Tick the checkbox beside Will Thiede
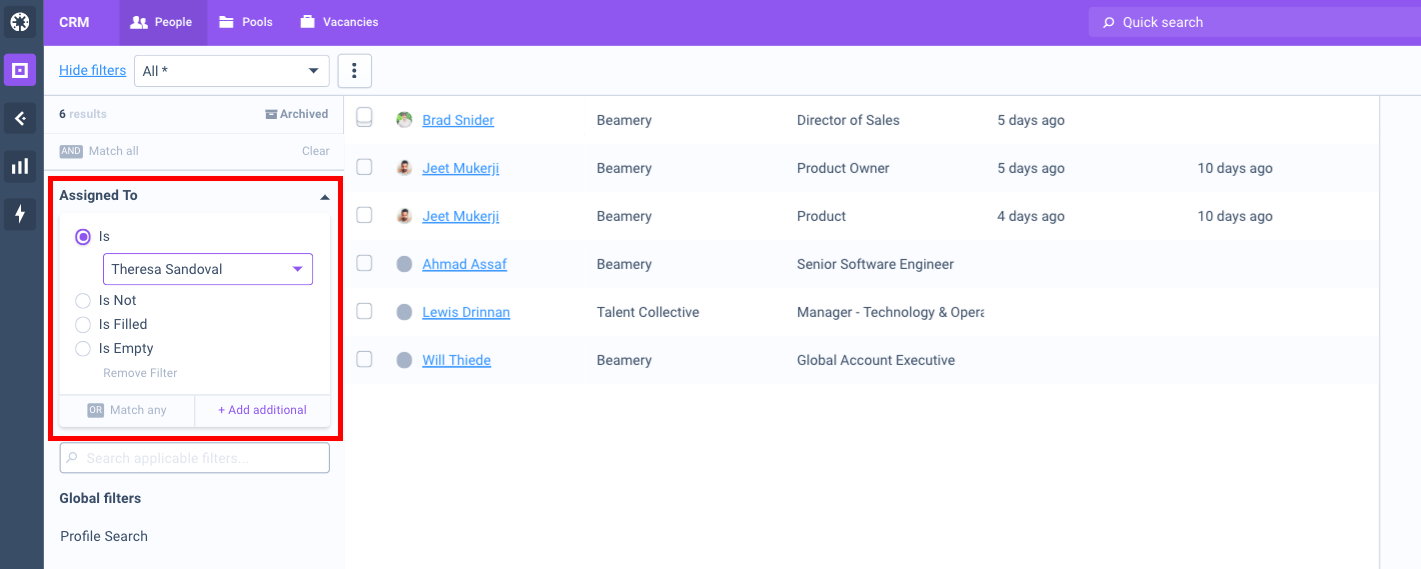 click(x=364, y=359)
